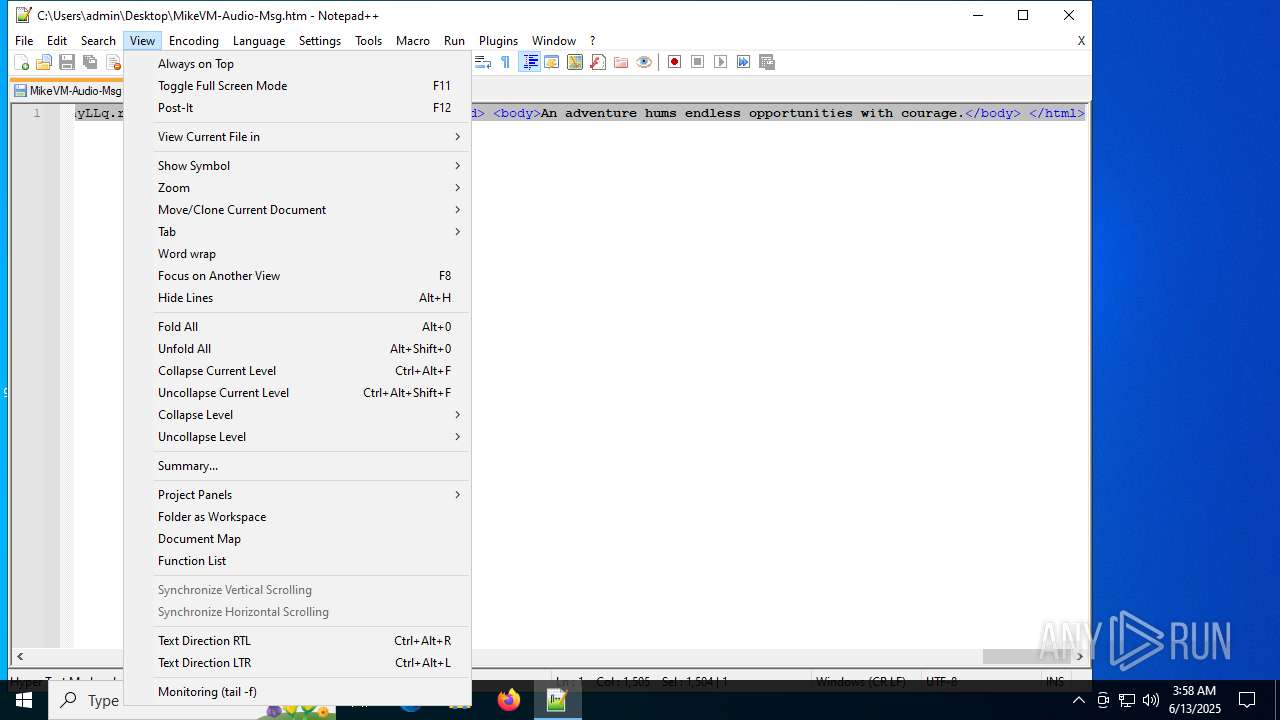
Task: Click the Monitoring eye toolbar icon
Action: click(643, 62)
